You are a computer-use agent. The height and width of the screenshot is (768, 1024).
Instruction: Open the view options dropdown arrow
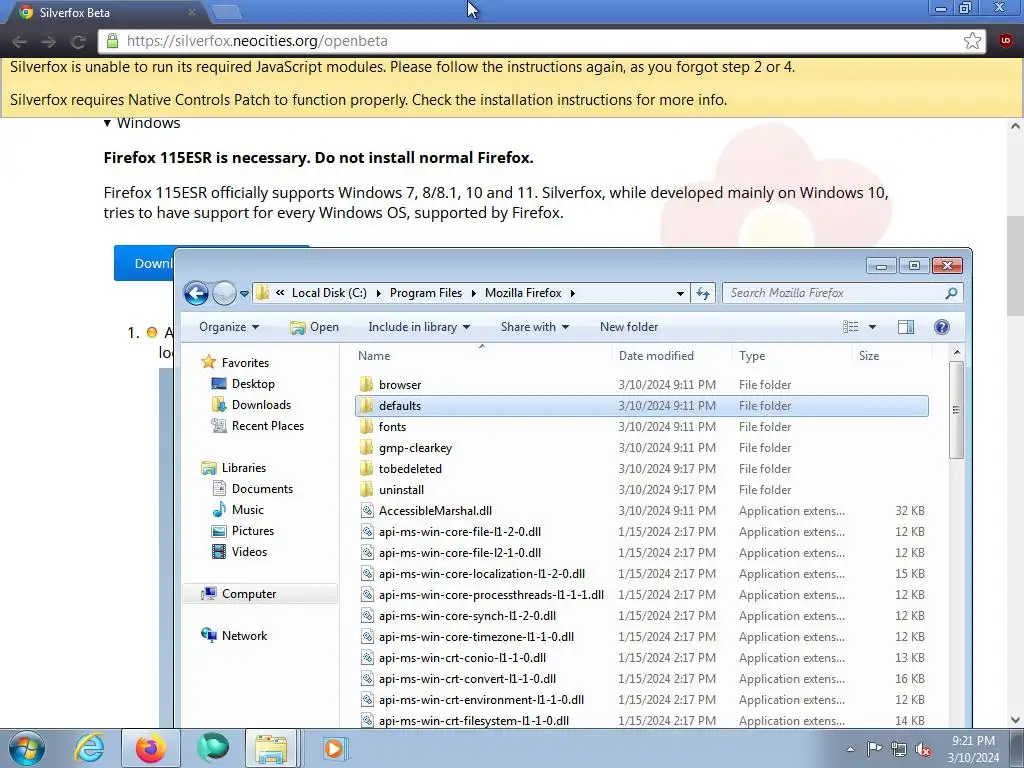click(872, 327)
